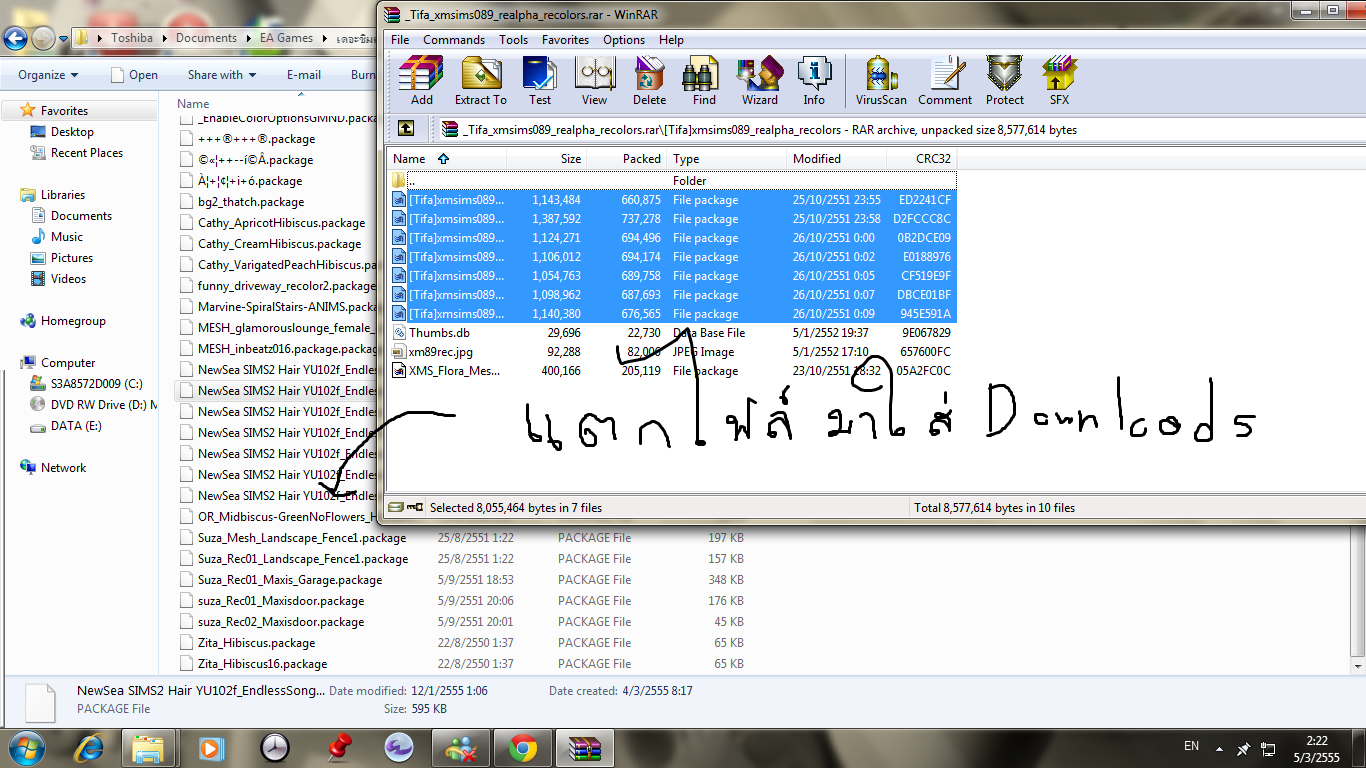
Task: Open Pictures library in sidebar
Action: pos(72,258)
